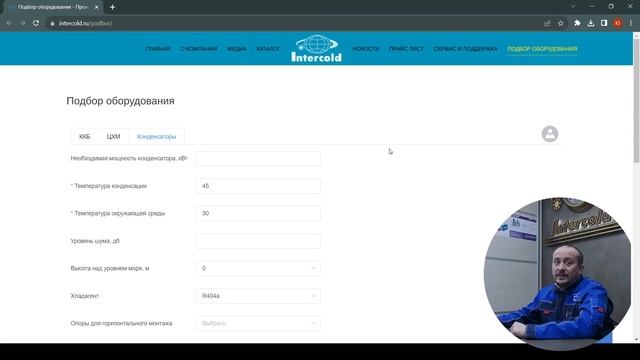Image resolution: width=640 pixels, height=360 pixels.
Task: Click the presenter webcam video circle
Action: pos(558,273)
